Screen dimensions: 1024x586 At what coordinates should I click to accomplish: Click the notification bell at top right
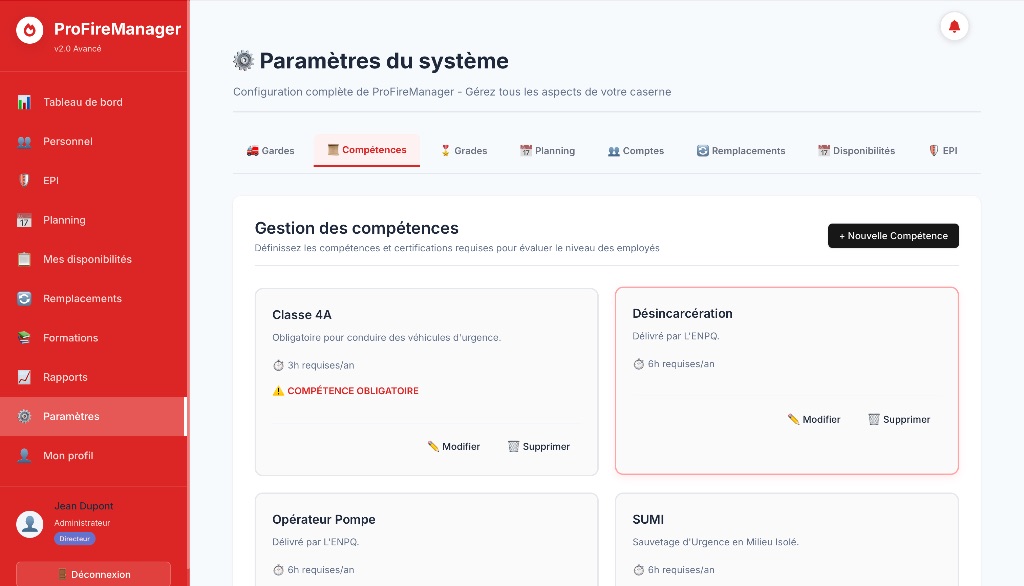tap(954, 27)
